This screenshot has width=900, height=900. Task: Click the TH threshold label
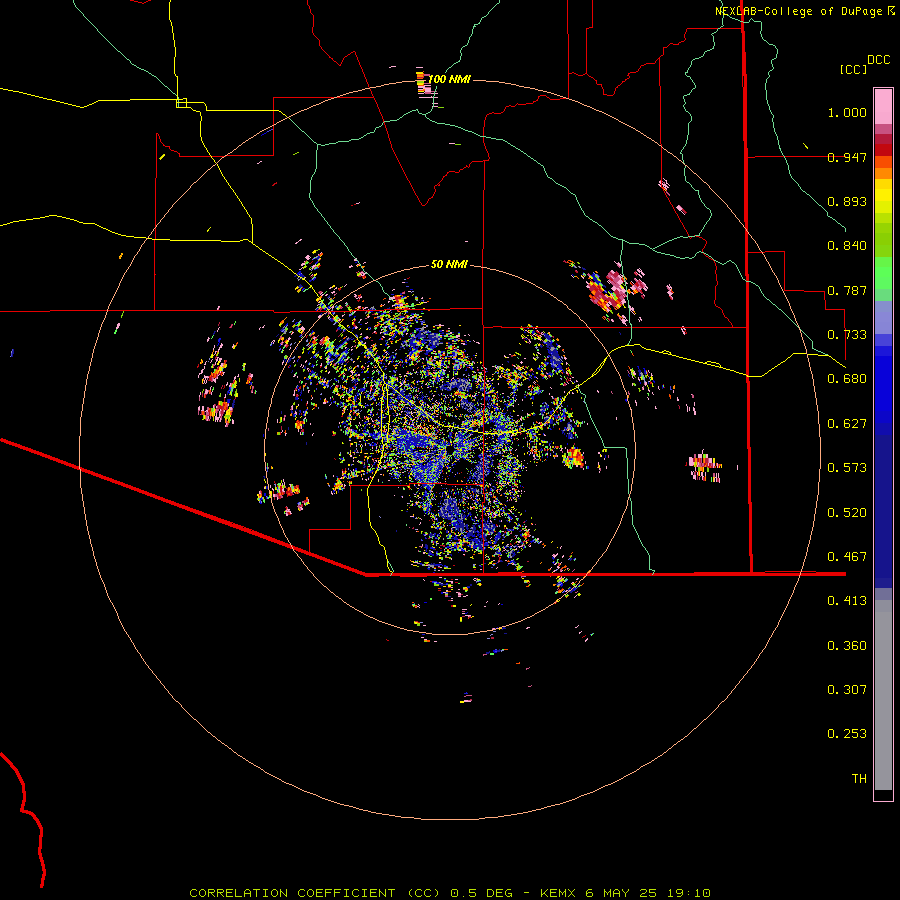(x=859, y=779)
